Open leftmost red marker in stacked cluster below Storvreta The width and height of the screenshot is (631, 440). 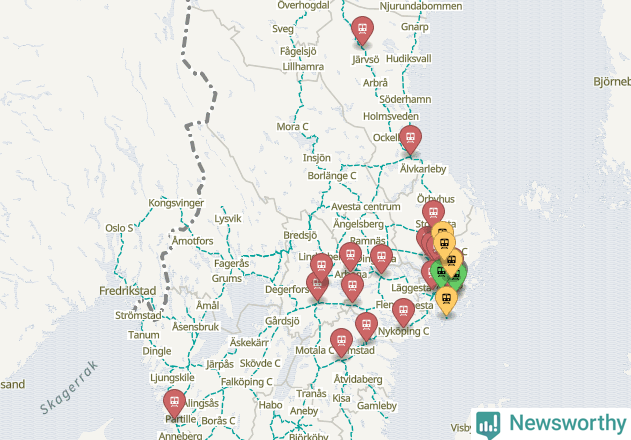click(421, 238)
